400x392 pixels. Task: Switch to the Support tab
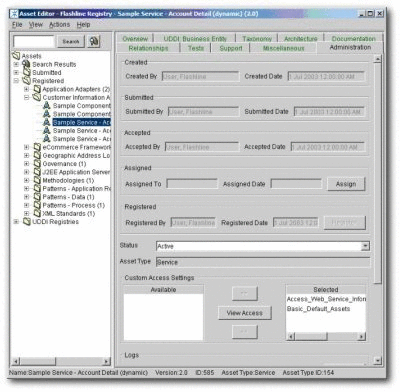pyautogui.click(x=231, y=48)
